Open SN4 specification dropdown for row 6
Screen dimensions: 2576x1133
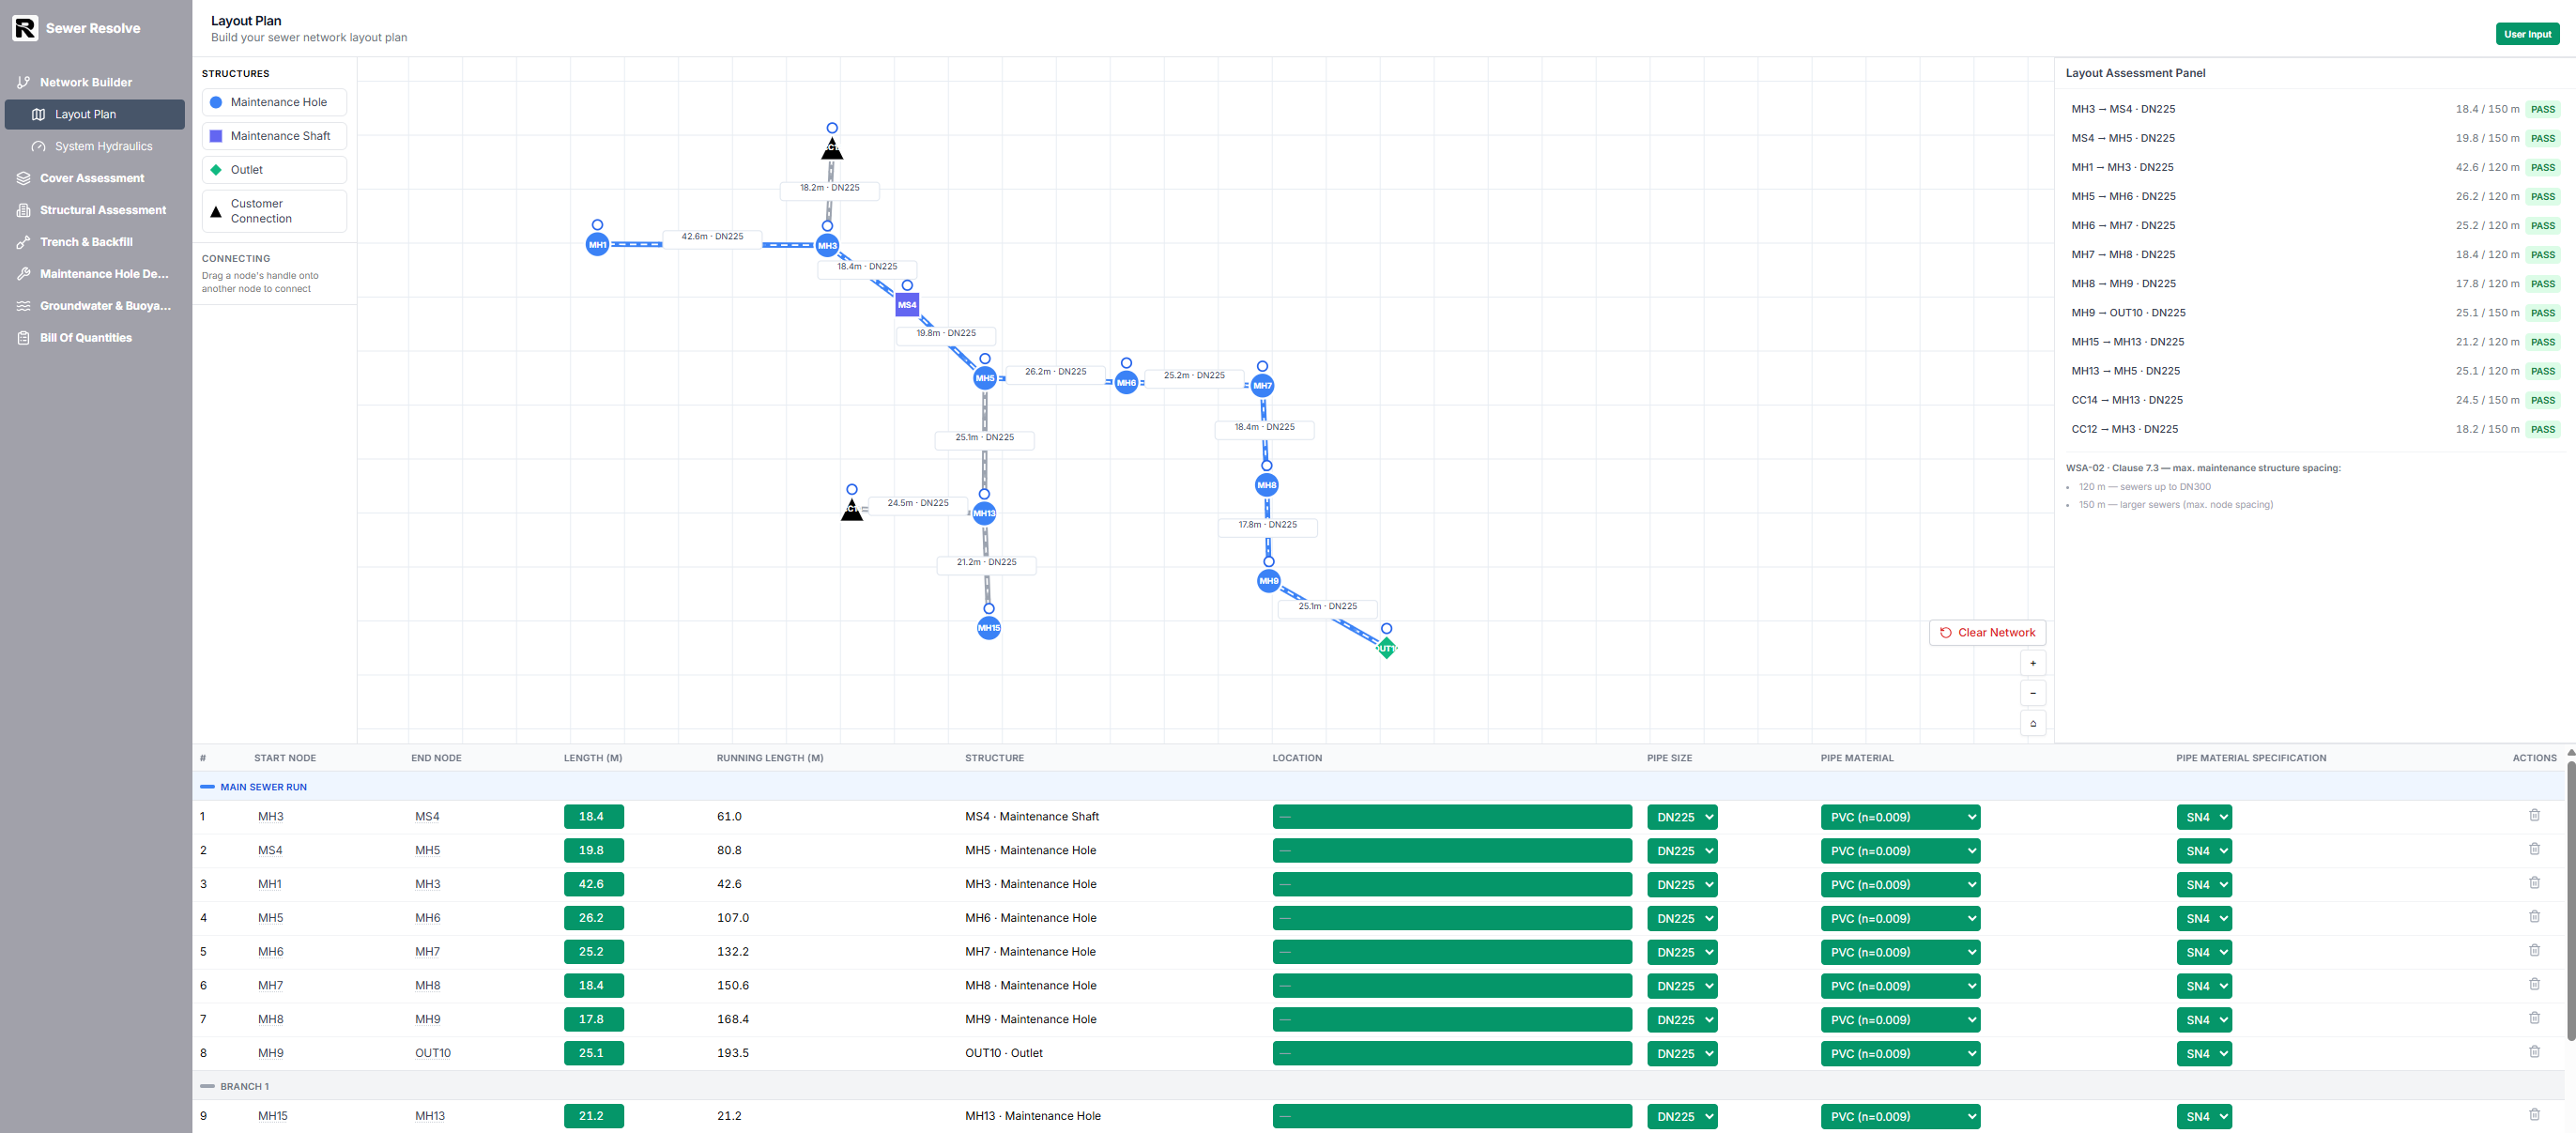2204,986
